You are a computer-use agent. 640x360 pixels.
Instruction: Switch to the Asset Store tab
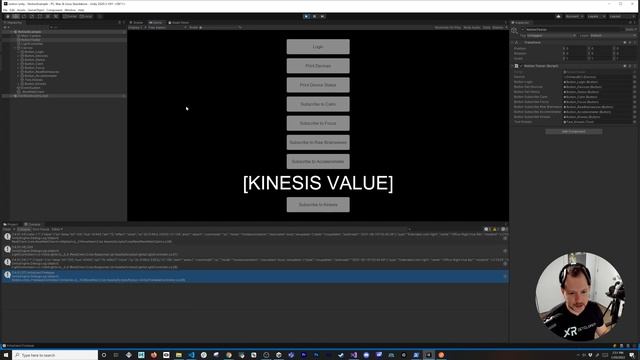(x=179, y=22)
